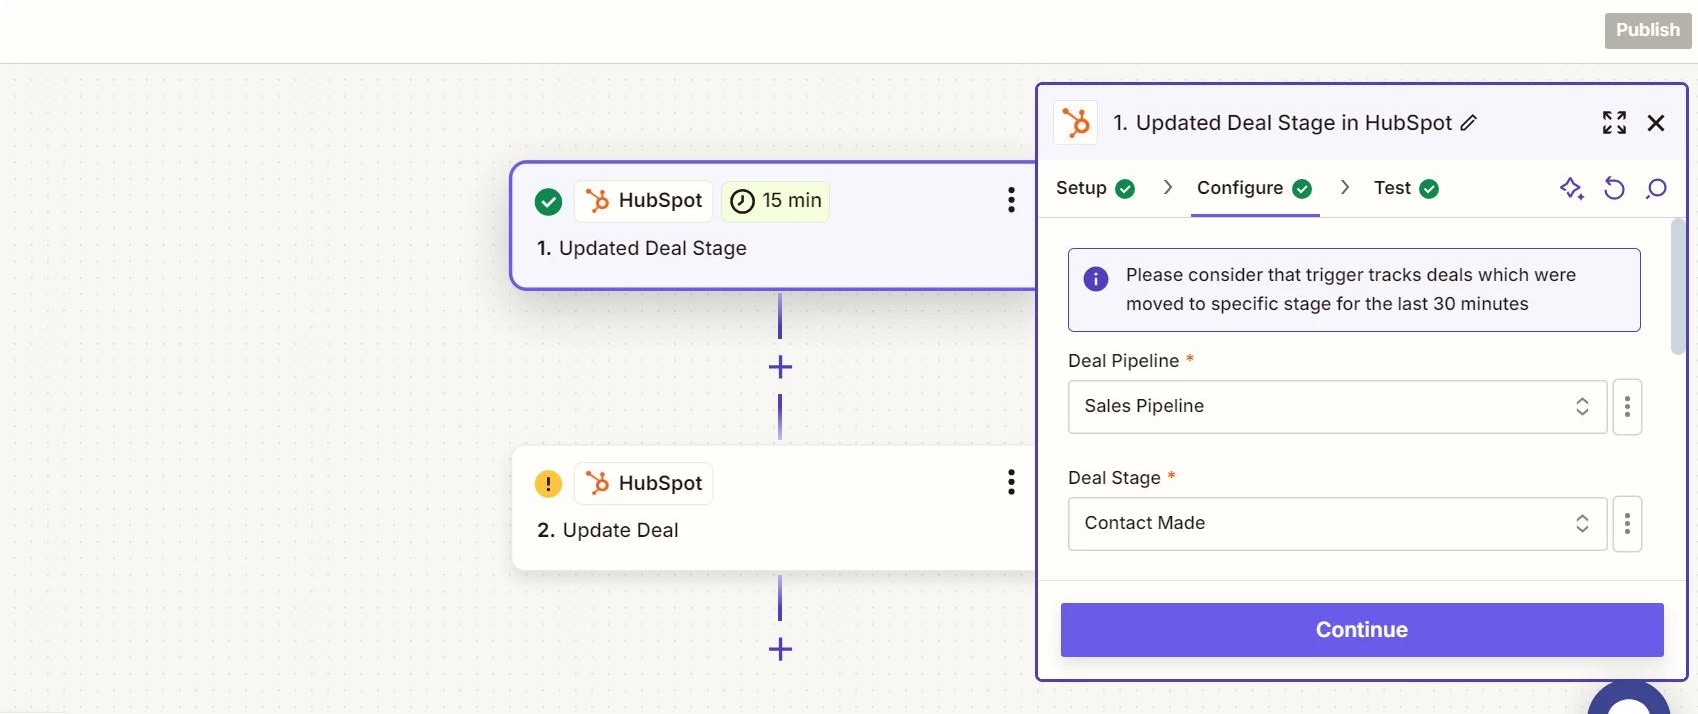The height and width of the screenshot is (714, 1698).
Task: Switch to the Setup tab
Action: (x=1095, y=188)
